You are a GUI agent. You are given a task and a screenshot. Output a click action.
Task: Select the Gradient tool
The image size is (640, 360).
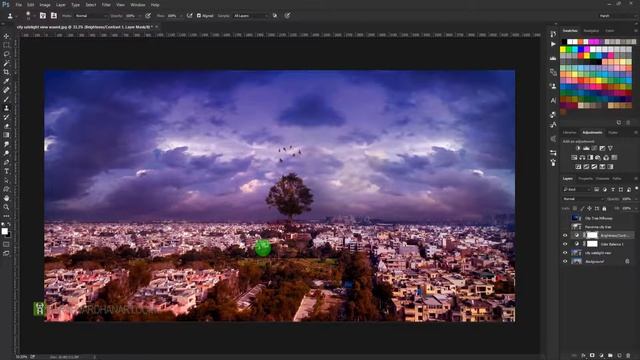6,135
